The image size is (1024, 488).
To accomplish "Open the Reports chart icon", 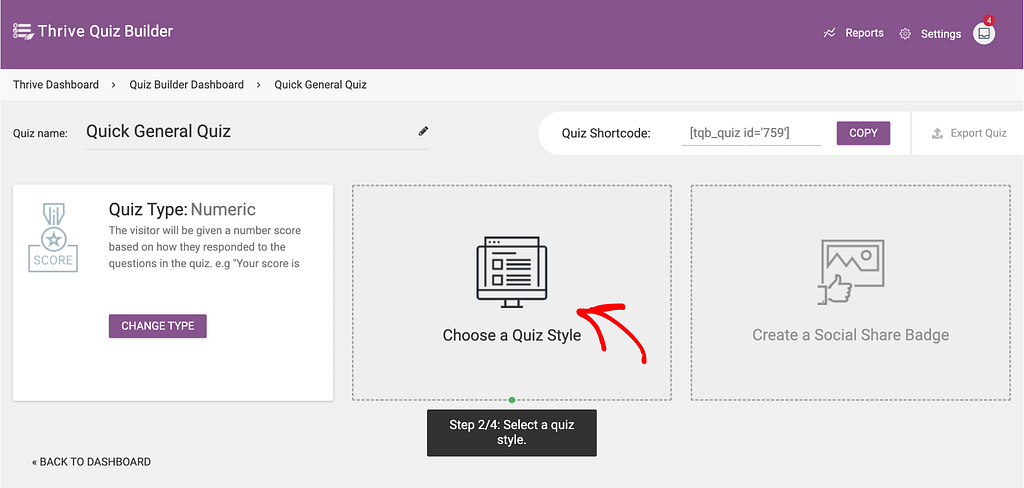I will point(829,33).
